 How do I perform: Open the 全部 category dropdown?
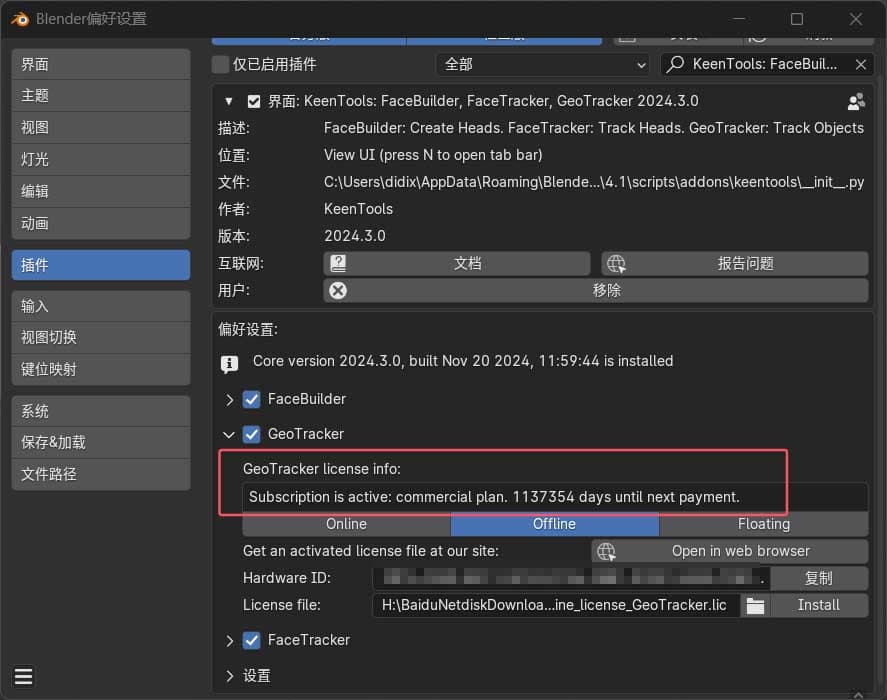click(543, 65)
